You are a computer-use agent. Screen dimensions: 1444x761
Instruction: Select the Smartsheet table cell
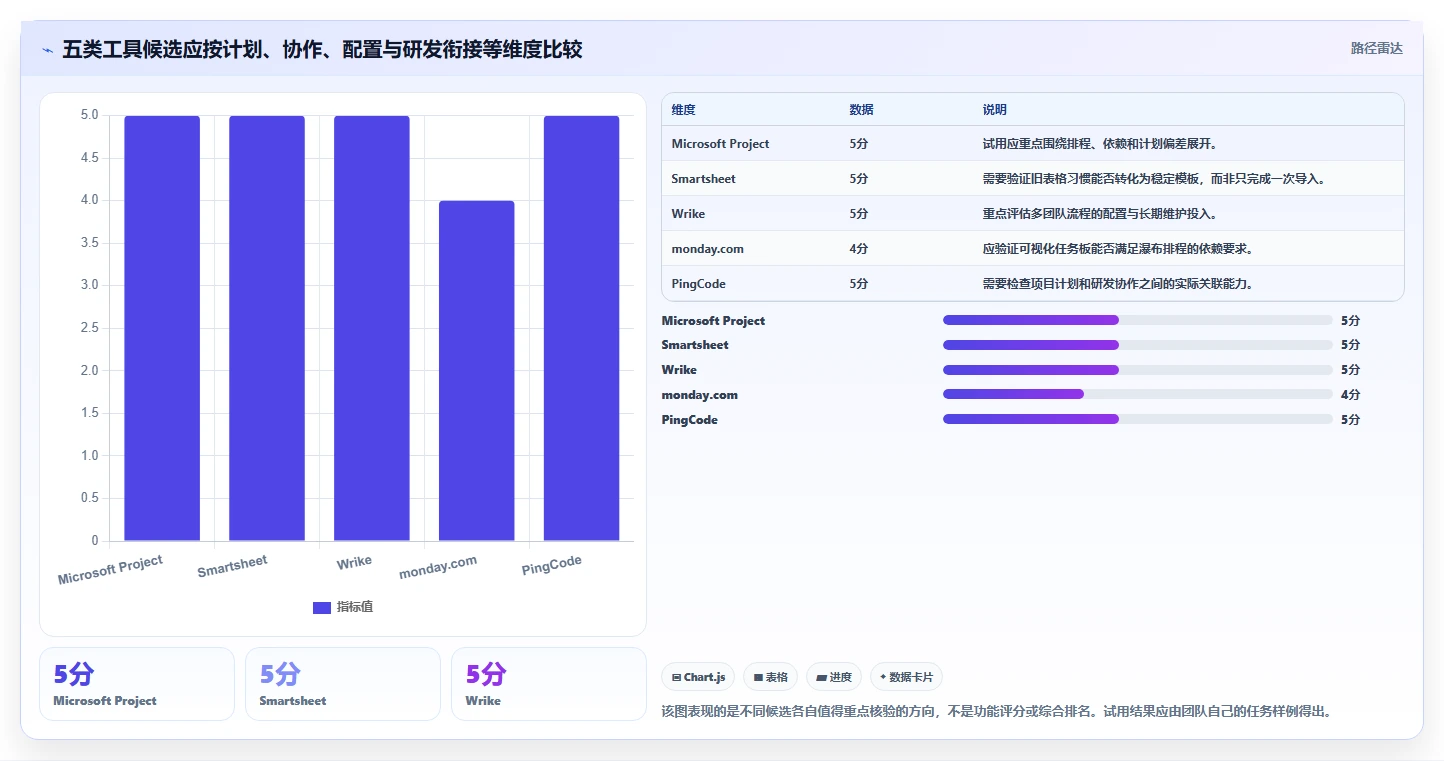tap(703, 179)
